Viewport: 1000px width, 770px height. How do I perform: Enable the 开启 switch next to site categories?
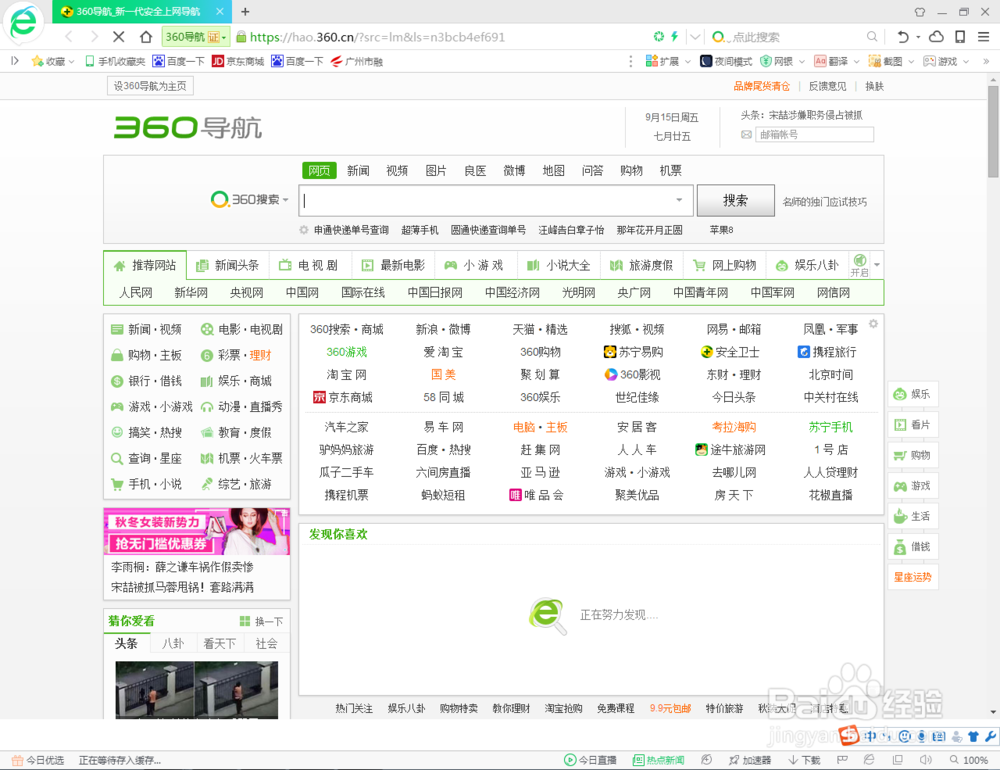[x=858, y=267]
